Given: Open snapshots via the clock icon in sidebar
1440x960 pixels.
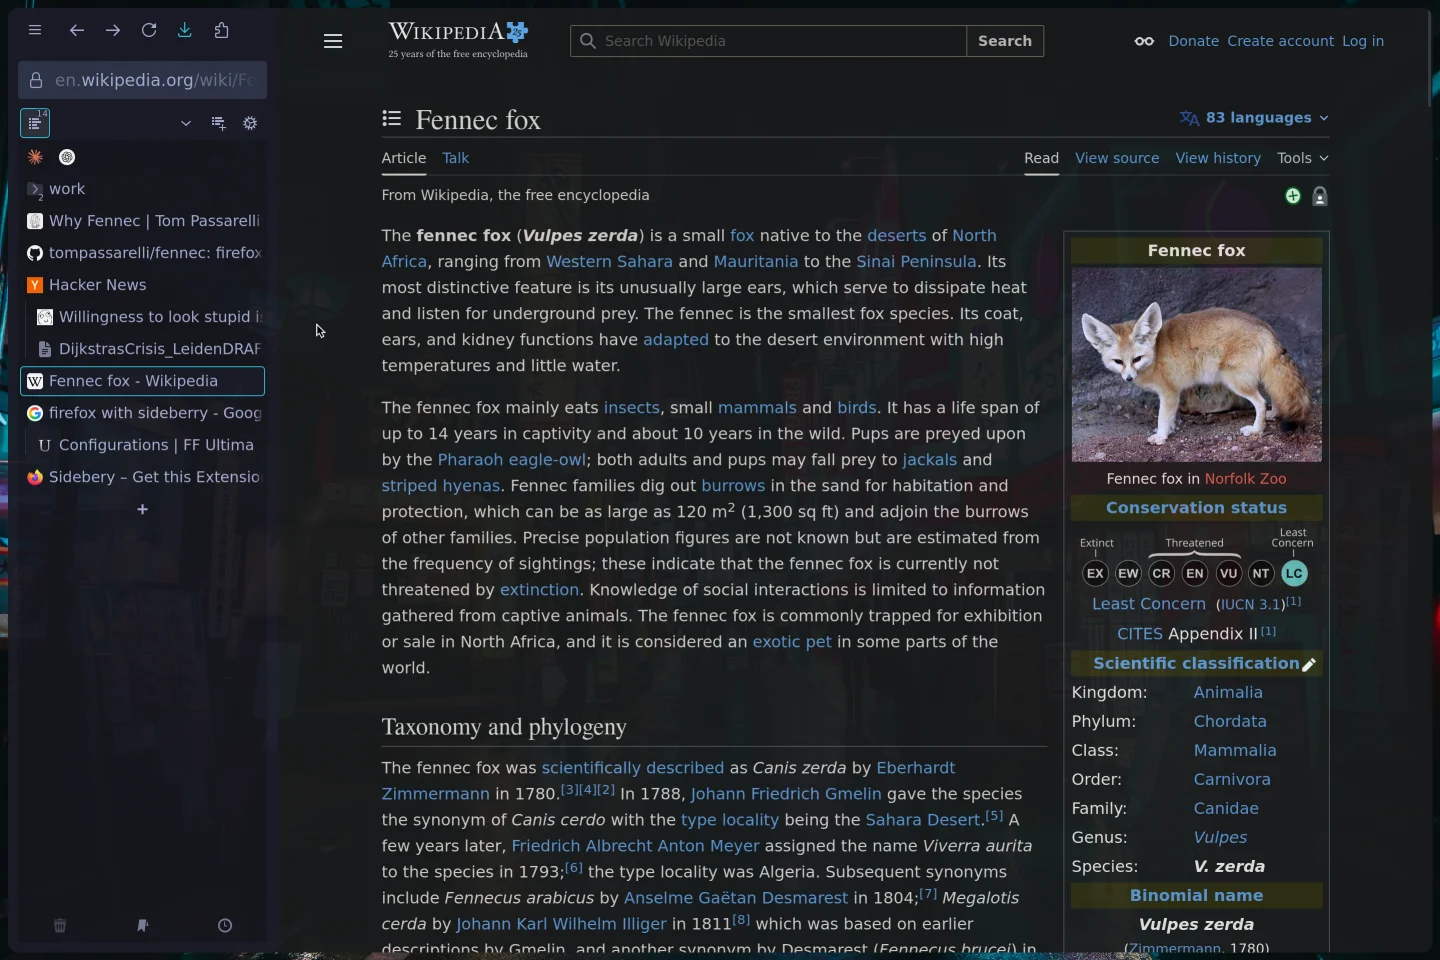Looking at the screenshot, I should 224,926.
